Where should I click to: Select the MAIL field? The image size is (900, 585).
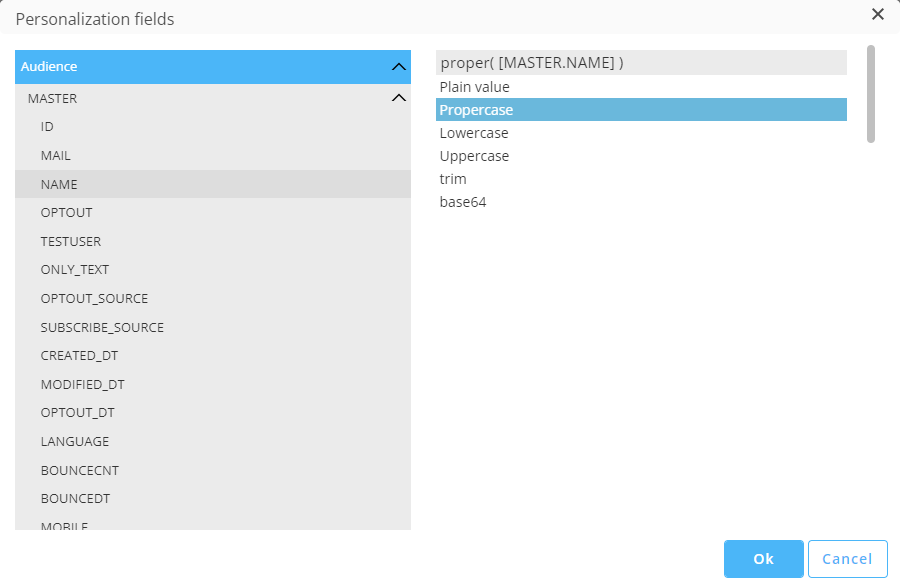55,156
